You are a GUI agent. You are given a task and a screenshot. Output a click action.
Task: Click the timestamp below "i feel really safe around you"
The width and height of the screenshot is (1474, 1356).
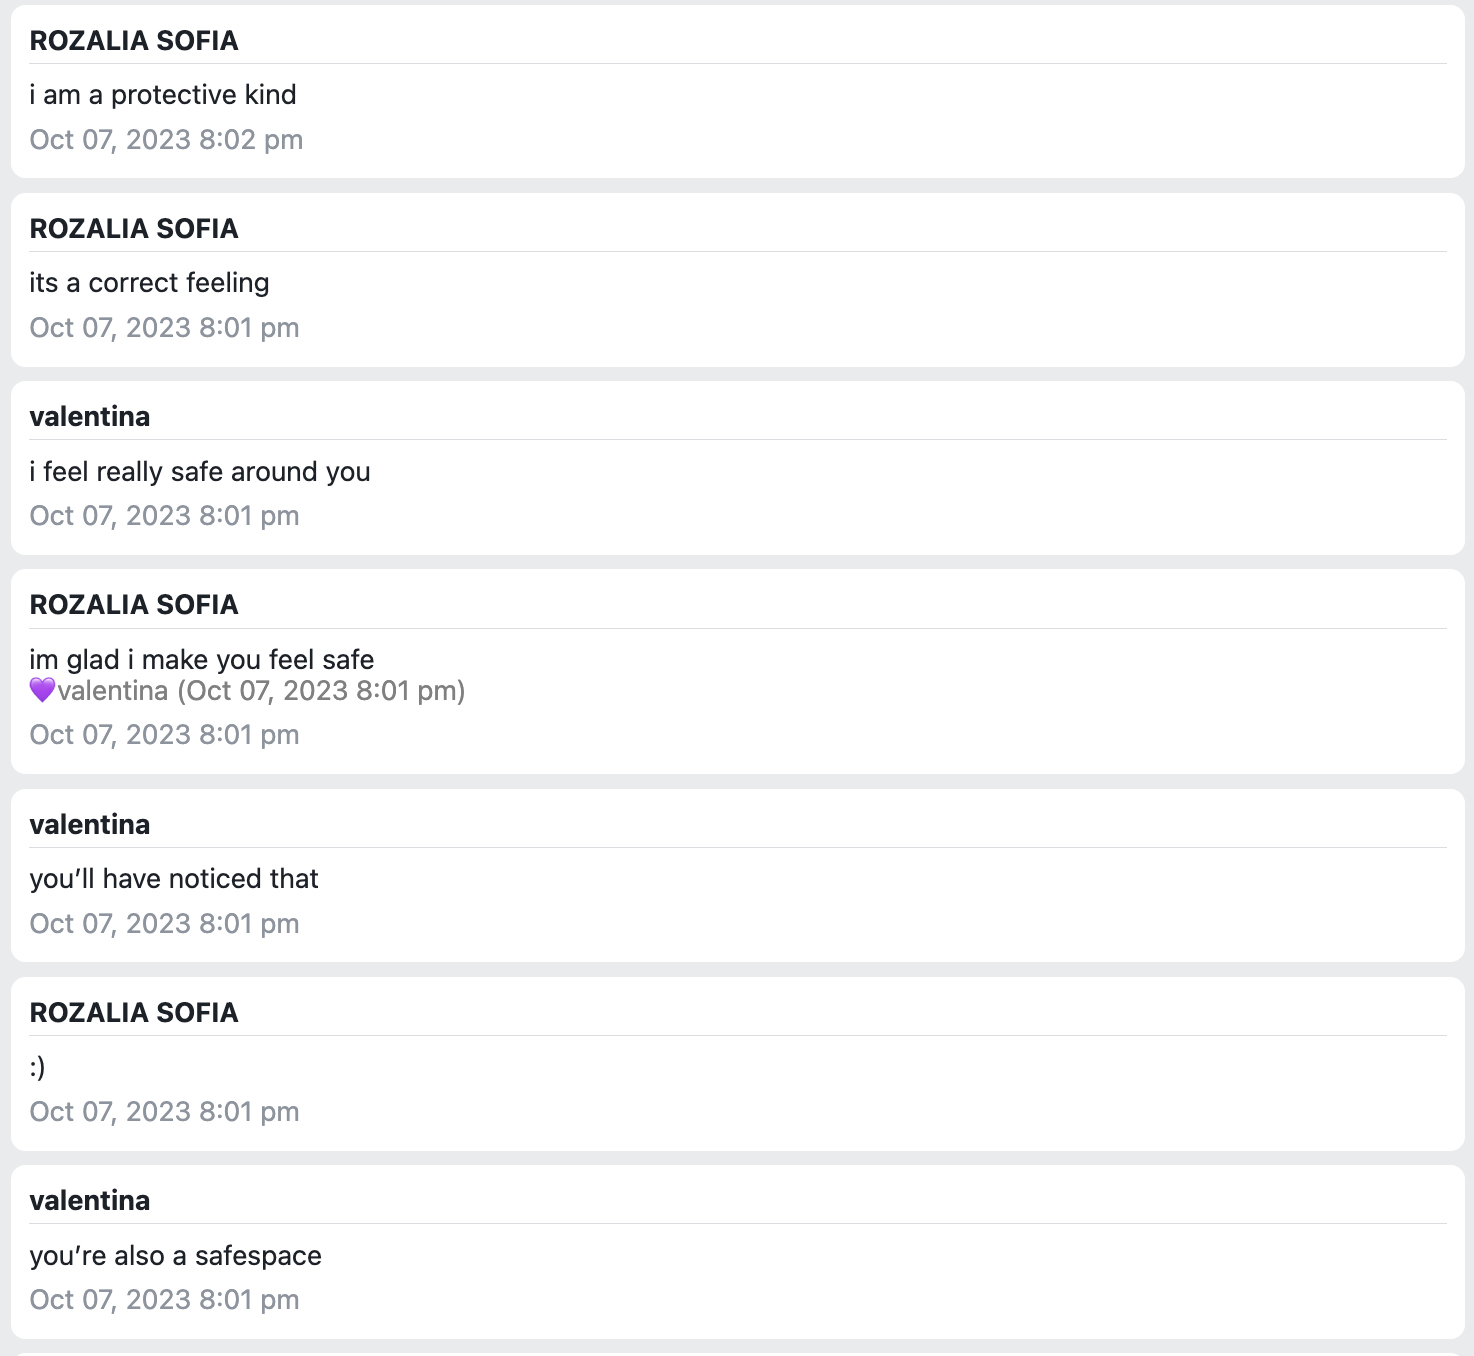[164, 516]
